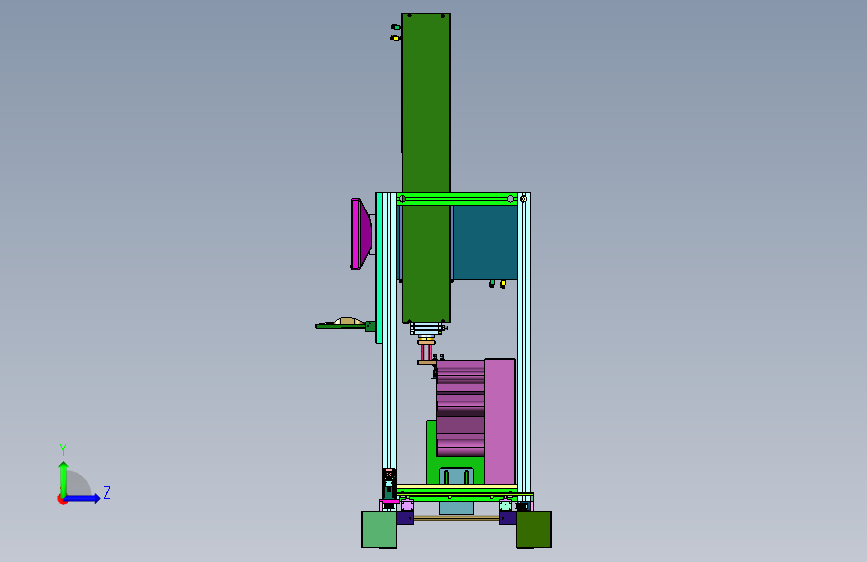Select the dark green right foot block

[534, 529]
